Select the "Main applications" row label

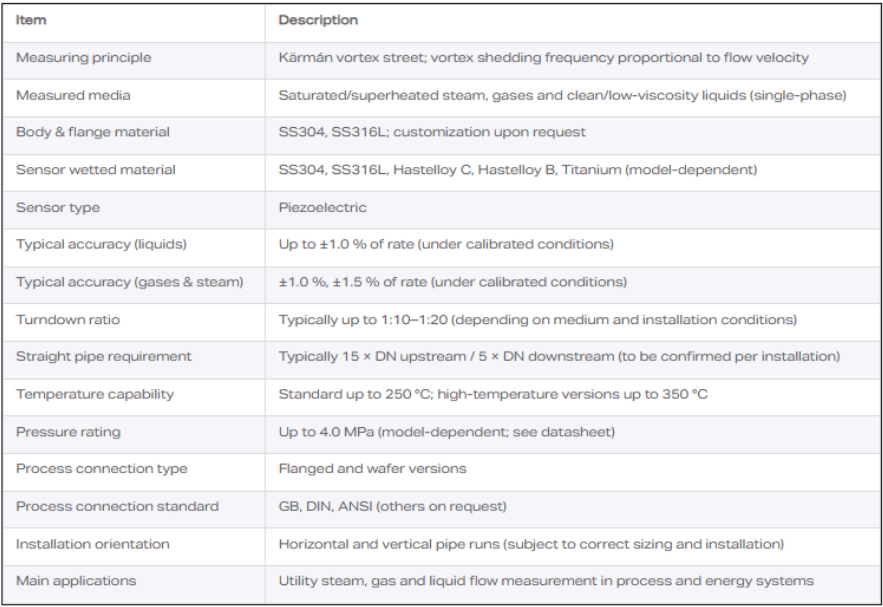click(x=76, y=581)
